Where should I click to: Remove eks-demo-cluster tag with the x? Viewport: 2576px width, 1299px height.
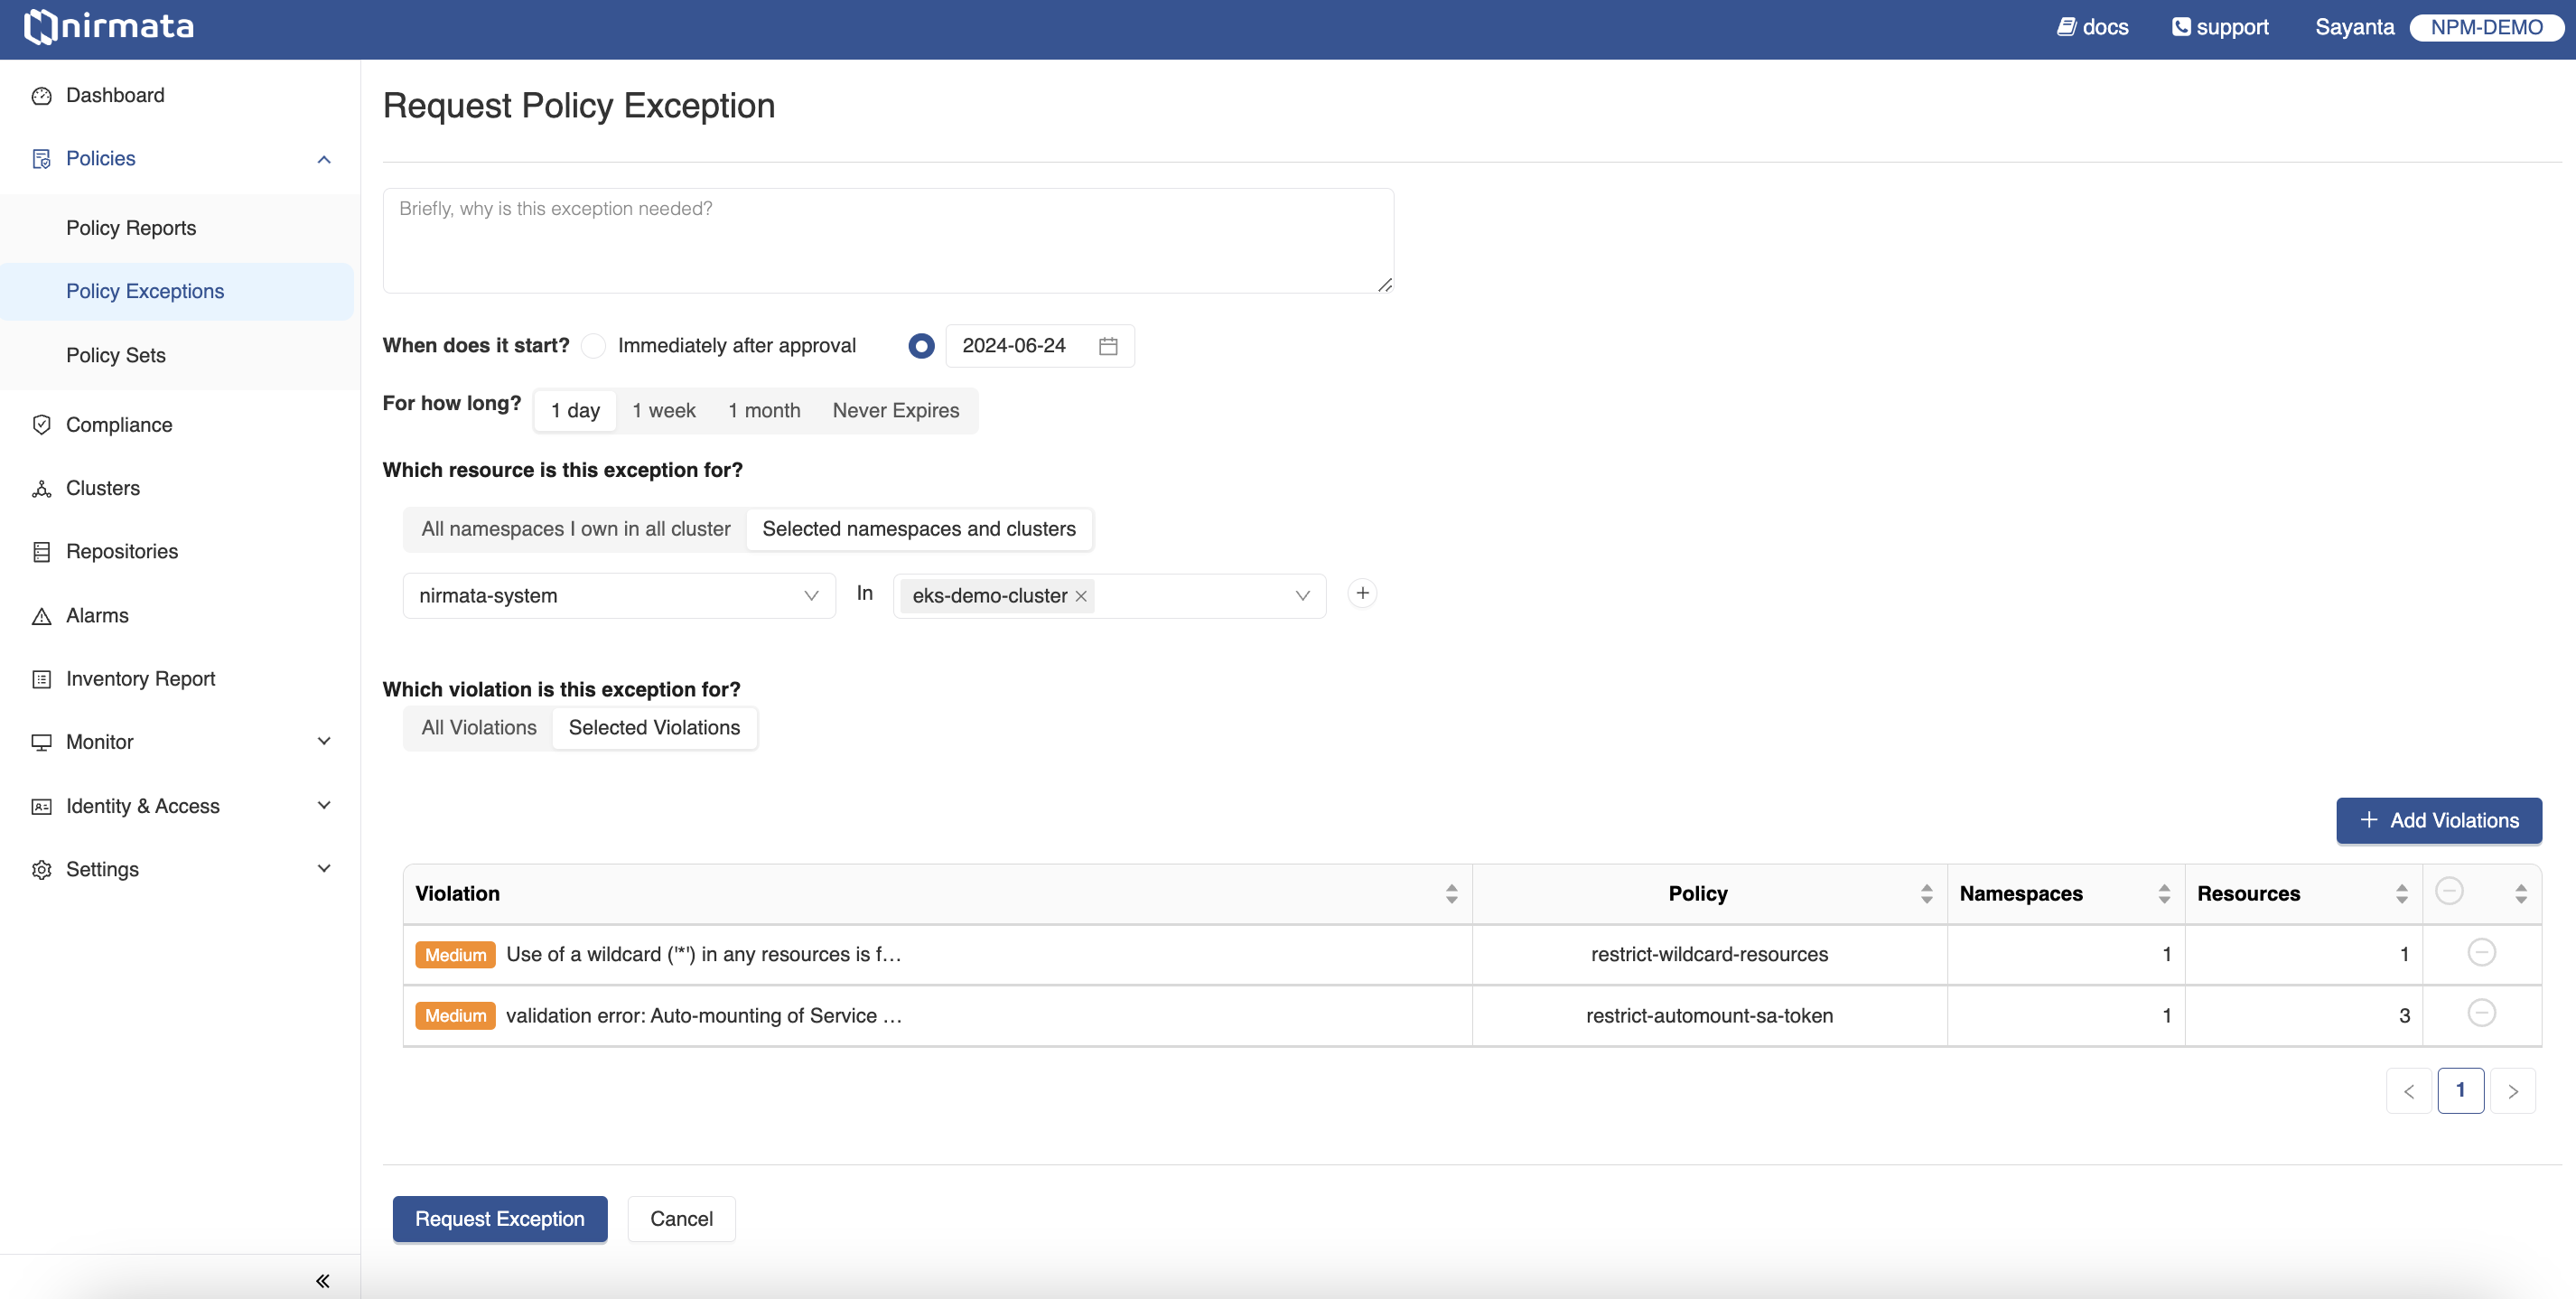(x=1081, y=596)
